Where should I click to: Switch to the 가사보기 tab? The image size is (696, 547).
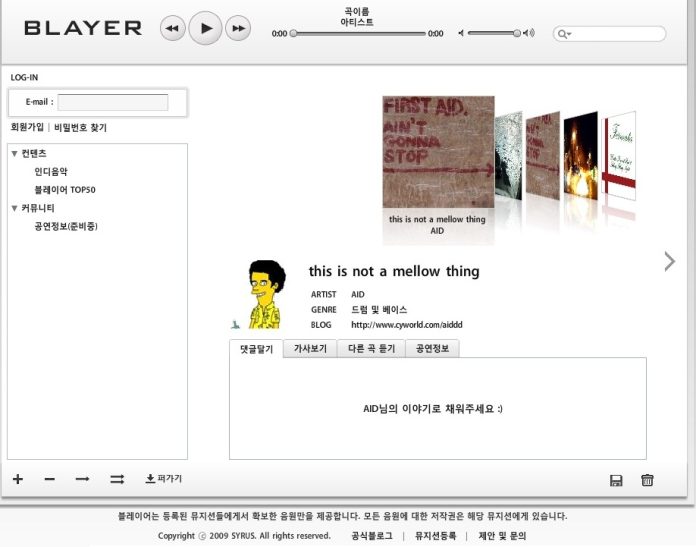310,349
